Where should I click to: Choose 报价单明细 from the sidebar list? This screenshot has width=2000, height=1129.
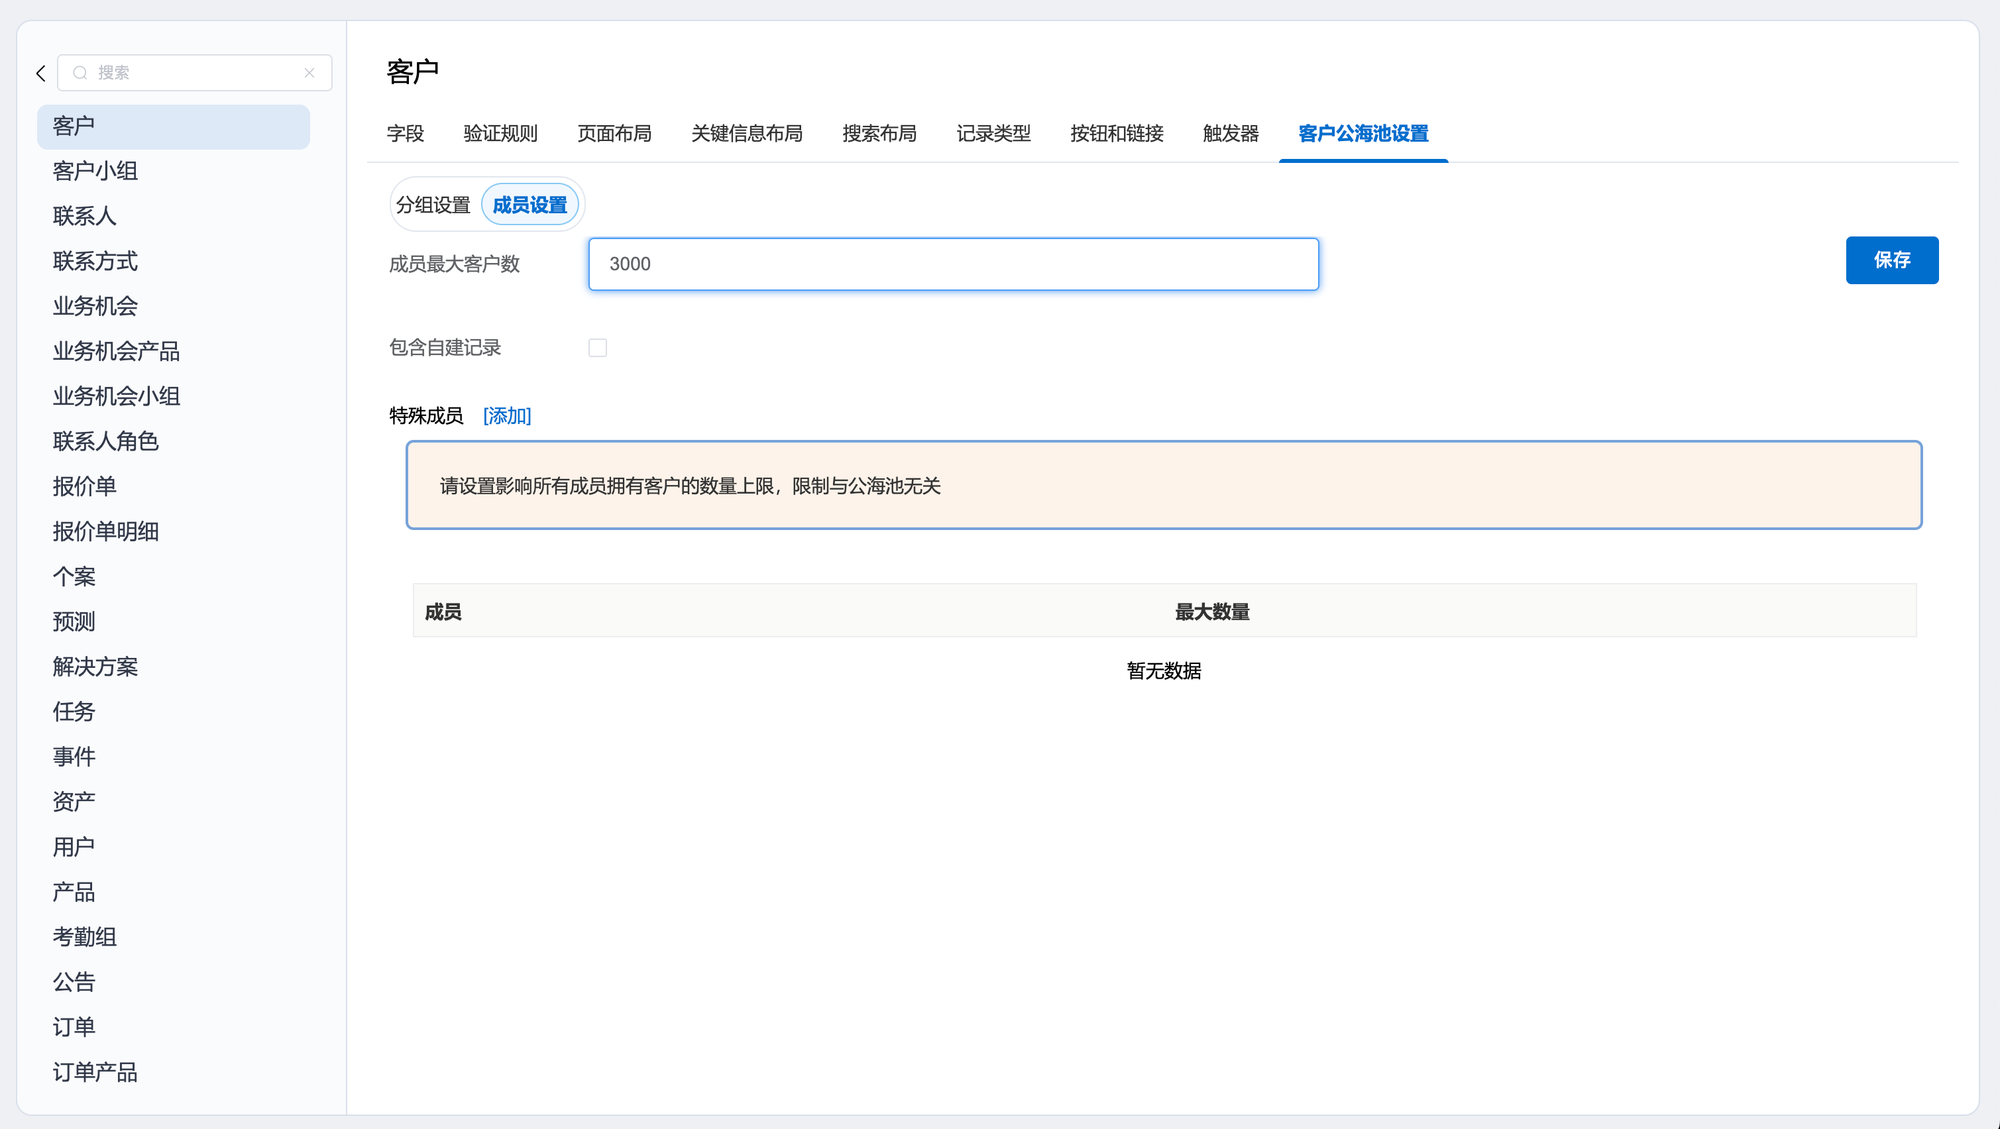106,531
